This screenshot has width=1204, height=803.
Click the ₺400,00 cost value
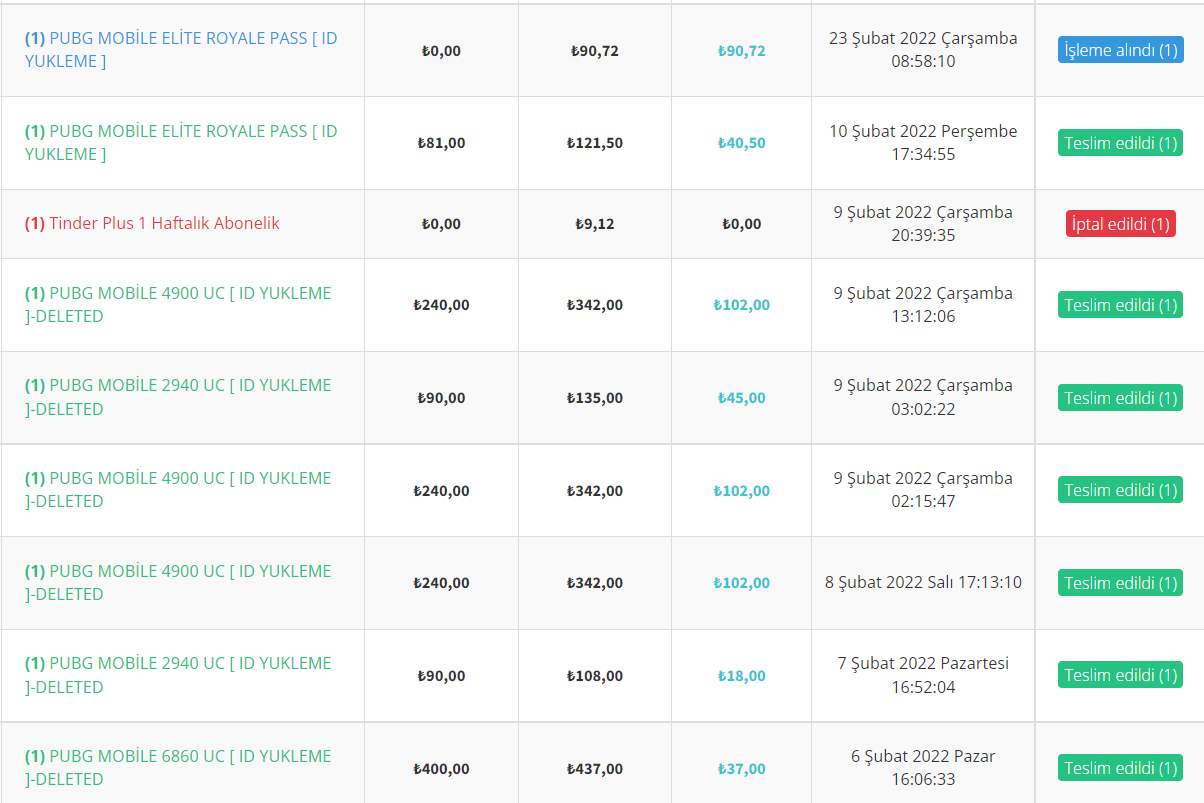(x=441, y=769)
